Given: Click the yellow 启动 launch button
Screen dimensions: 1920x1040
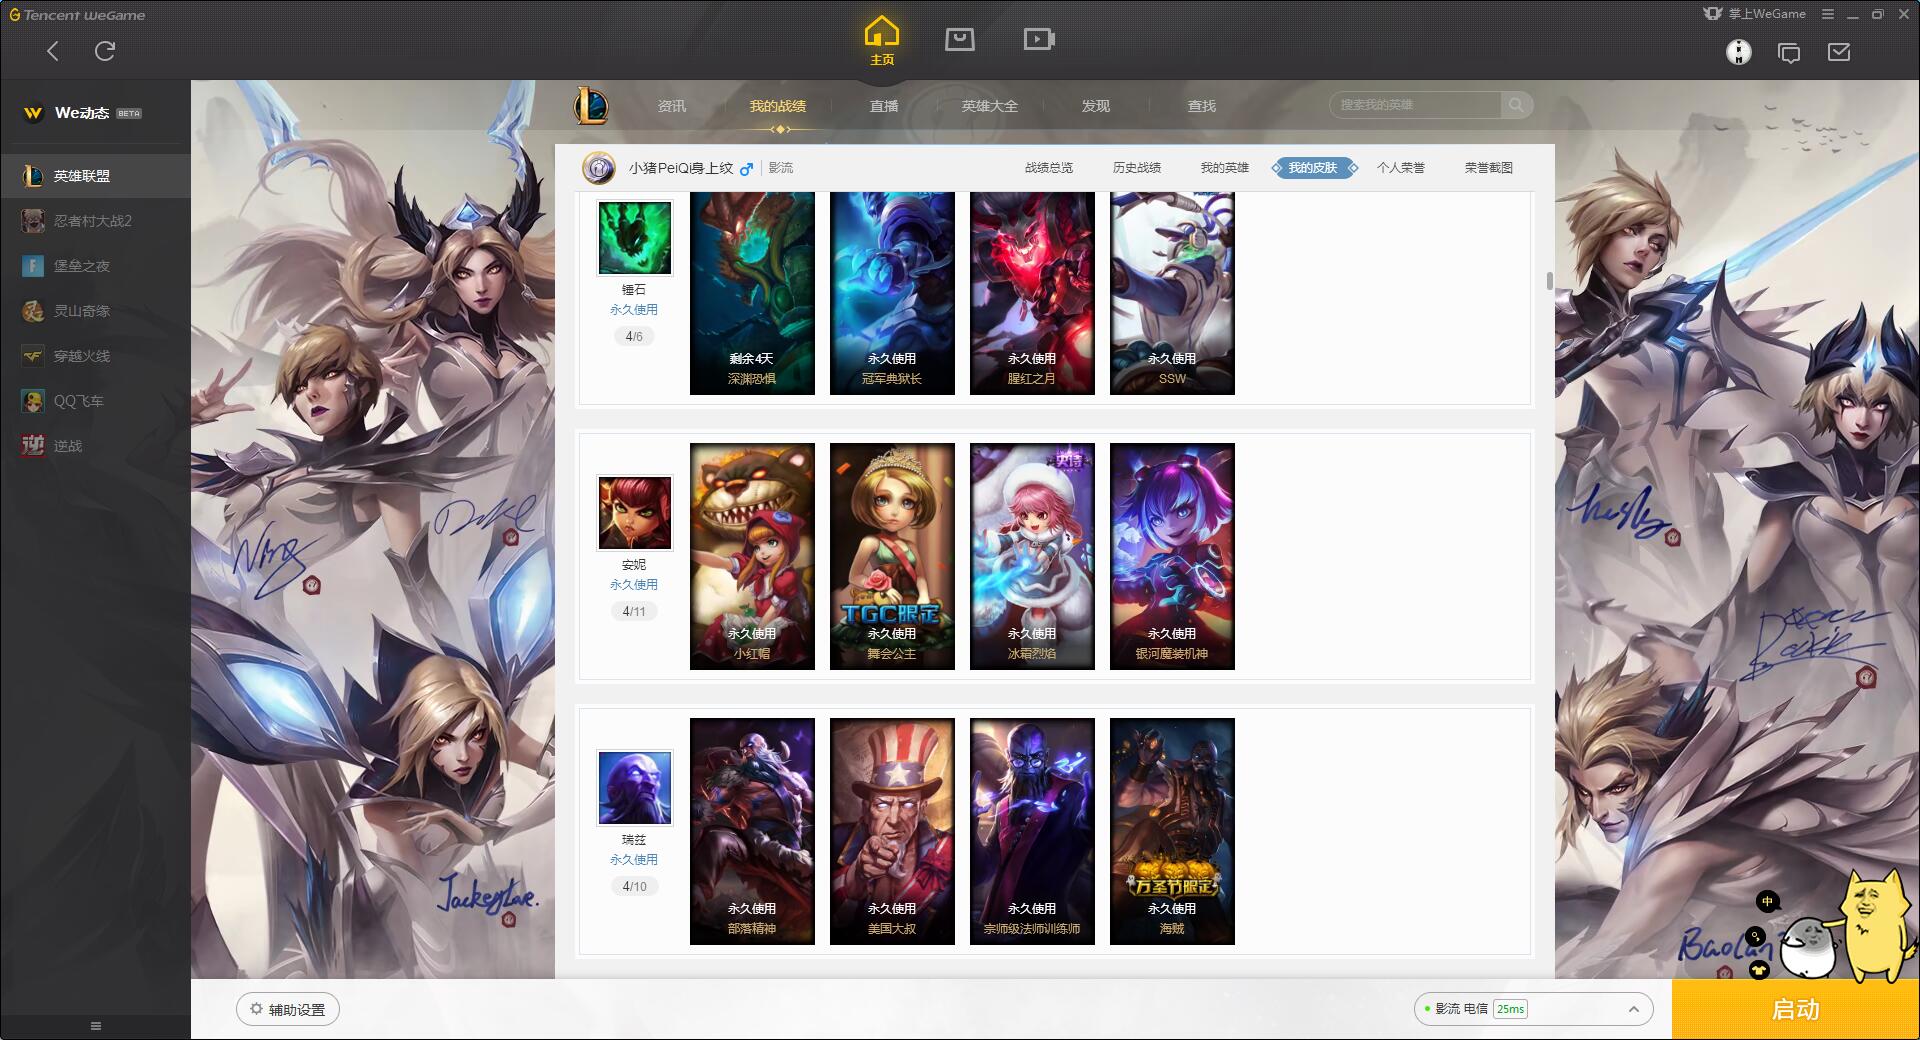Looking at the screenshot, I should [1796, 1010].
